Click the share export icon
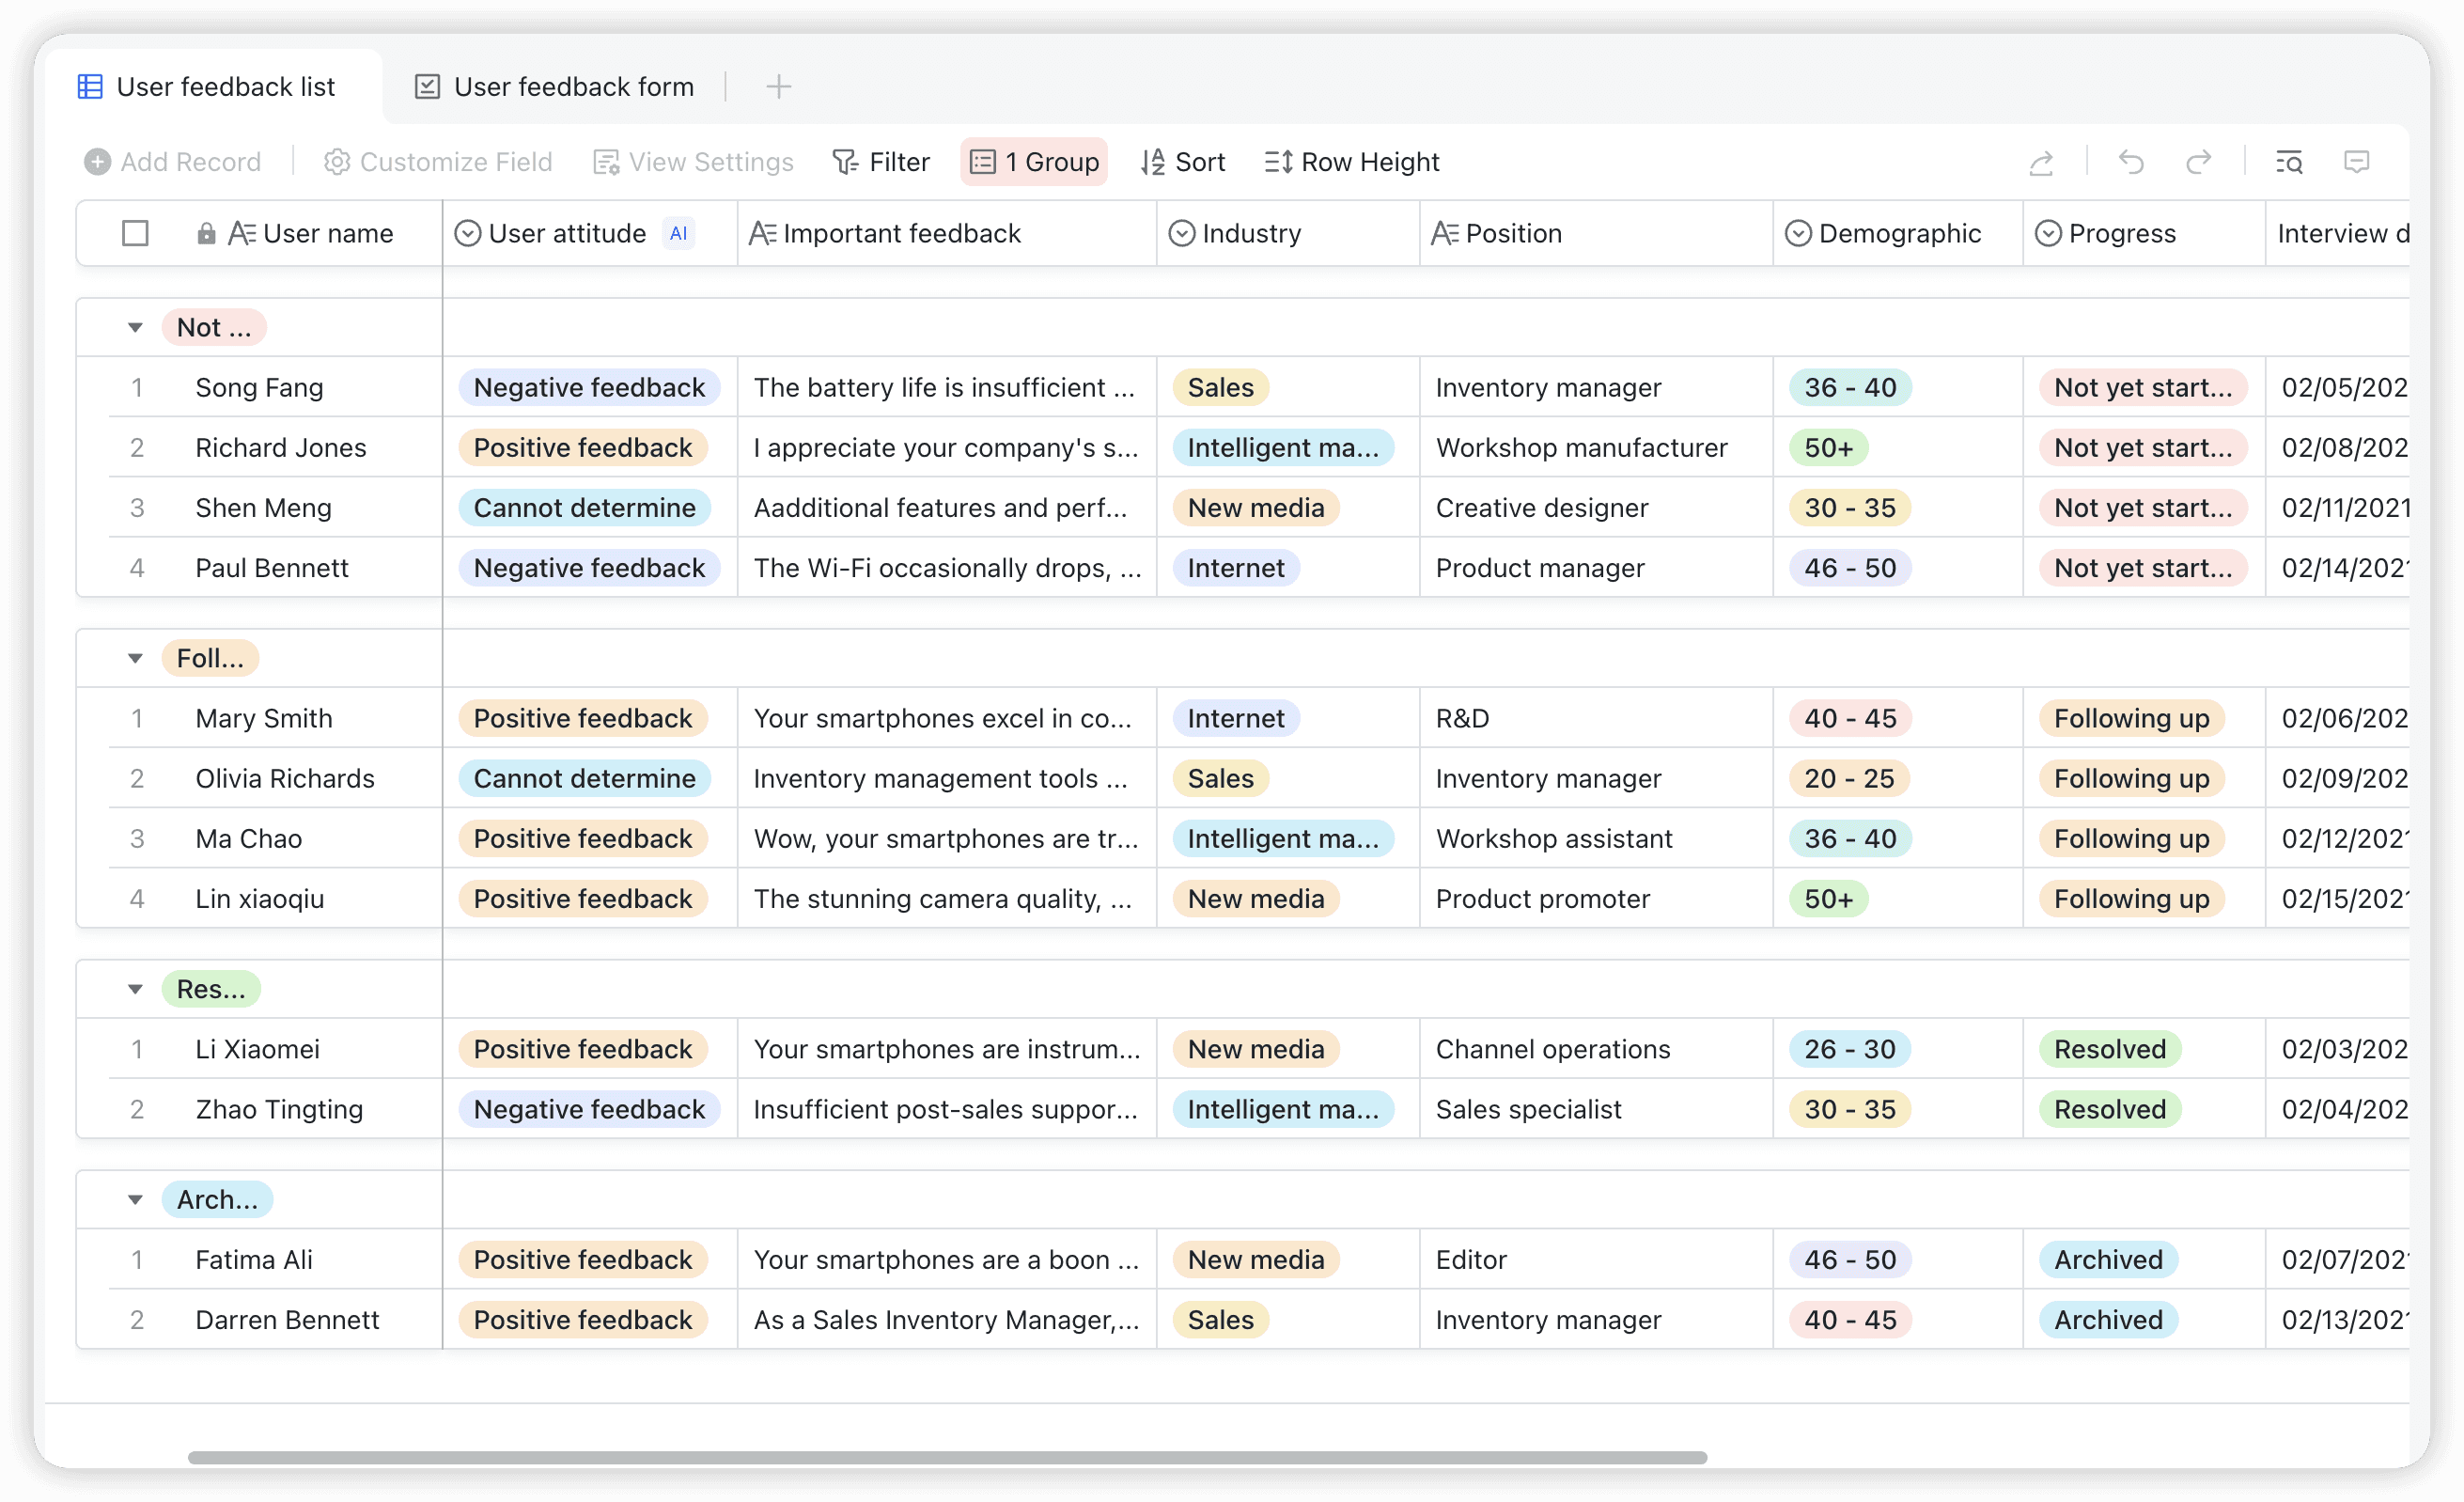Screen dimensions: 2464x1502 click(2041, 162)
